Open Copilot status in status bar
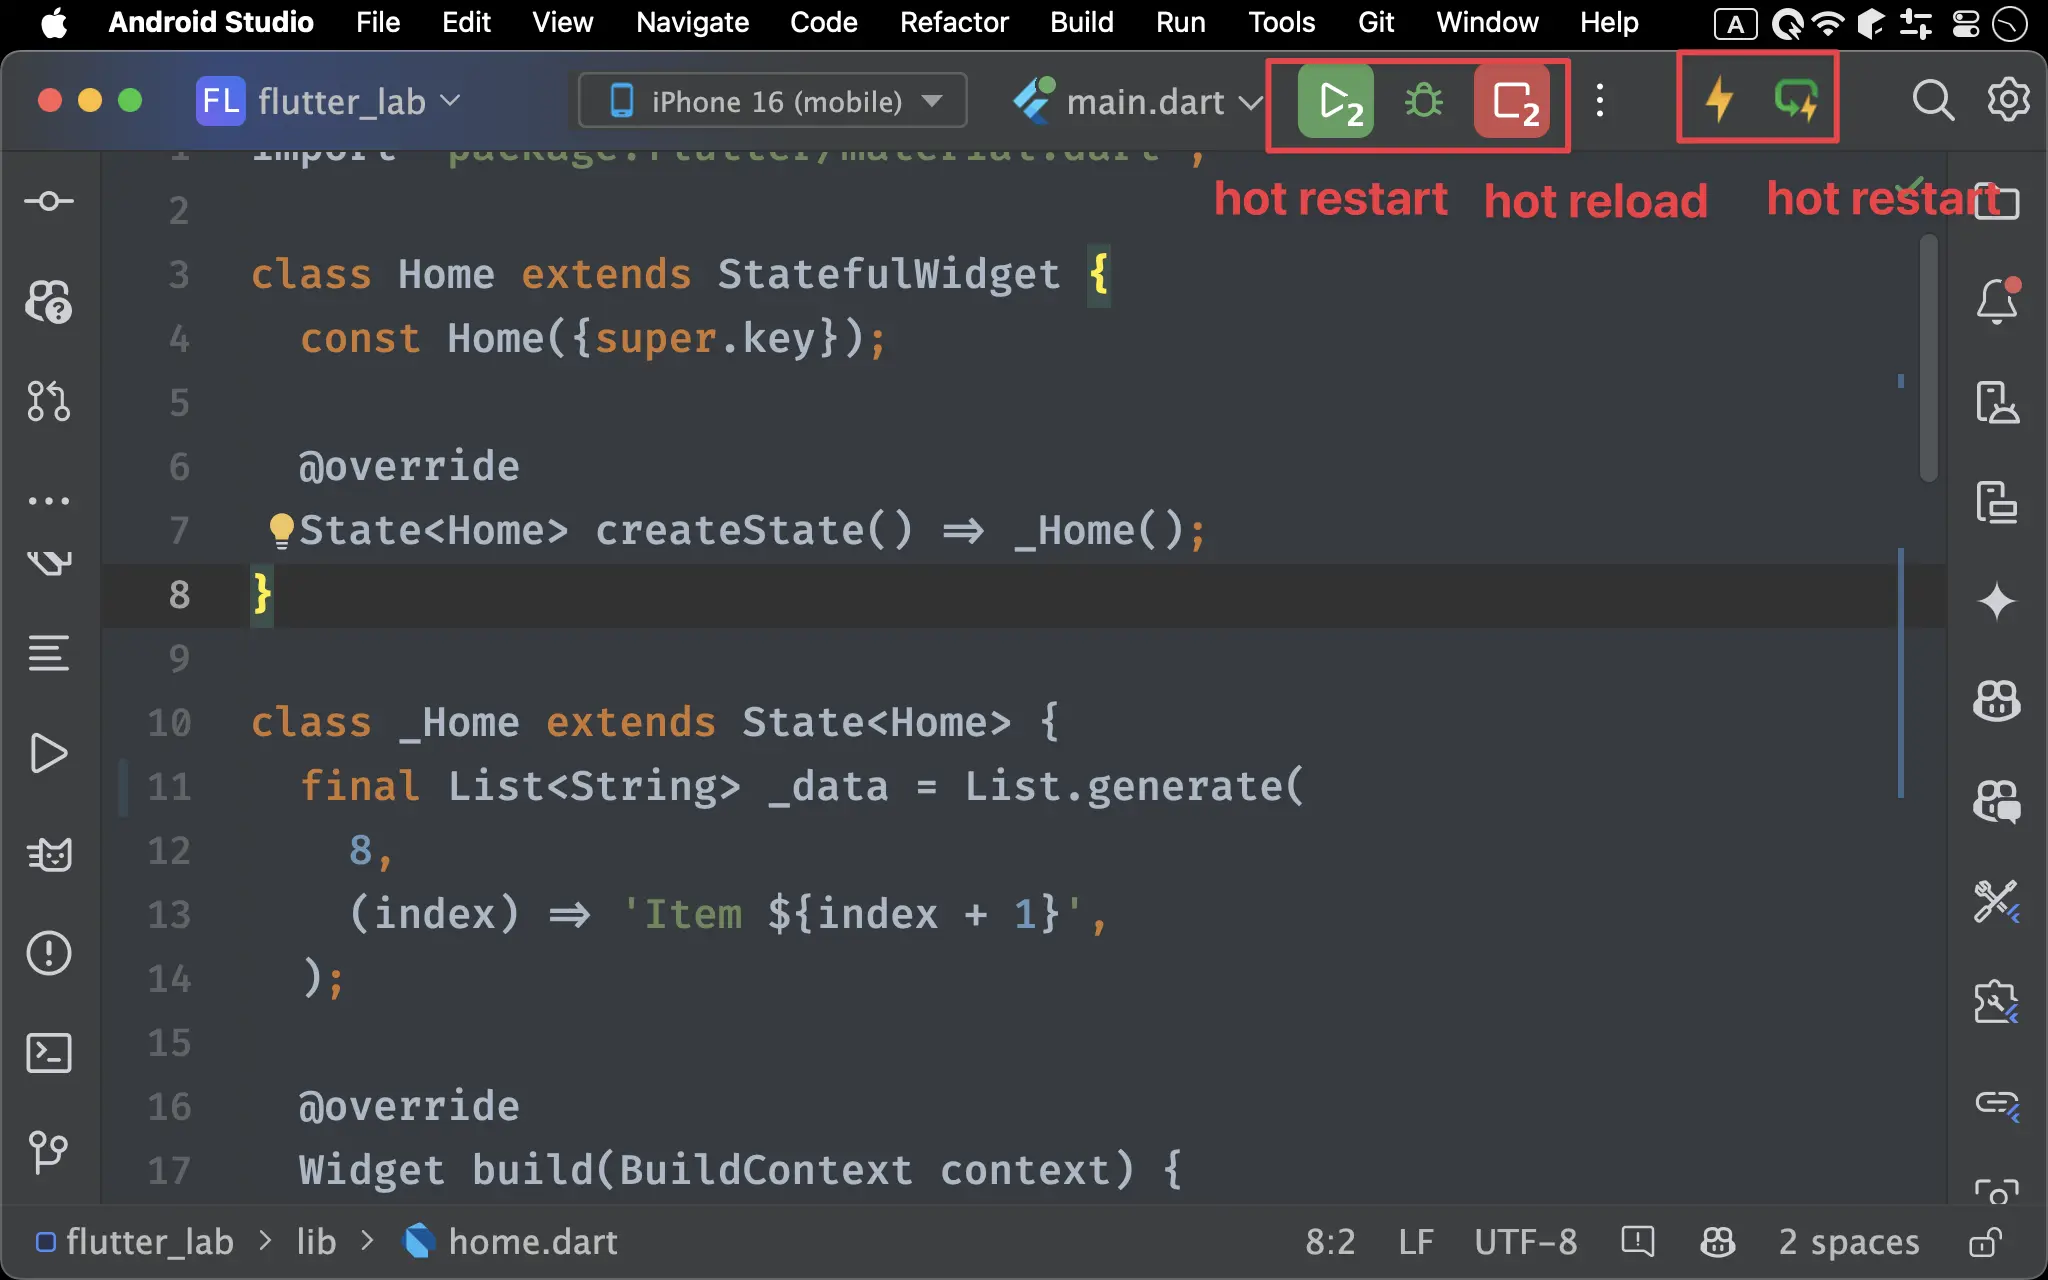The width and height of the screenshot is (2048, 1280). (x=1717, y=1241)
